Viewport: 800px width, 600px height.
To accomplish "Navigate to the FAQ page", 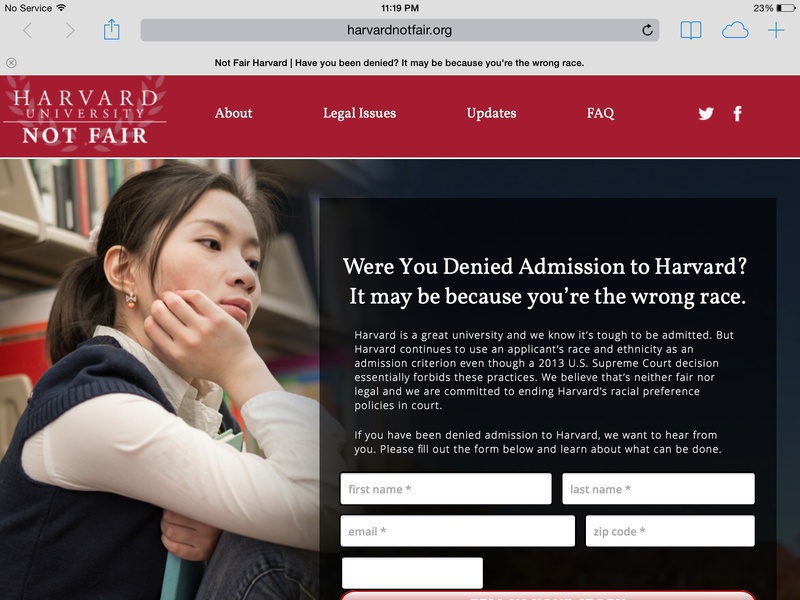I will (x=600, y=114).
